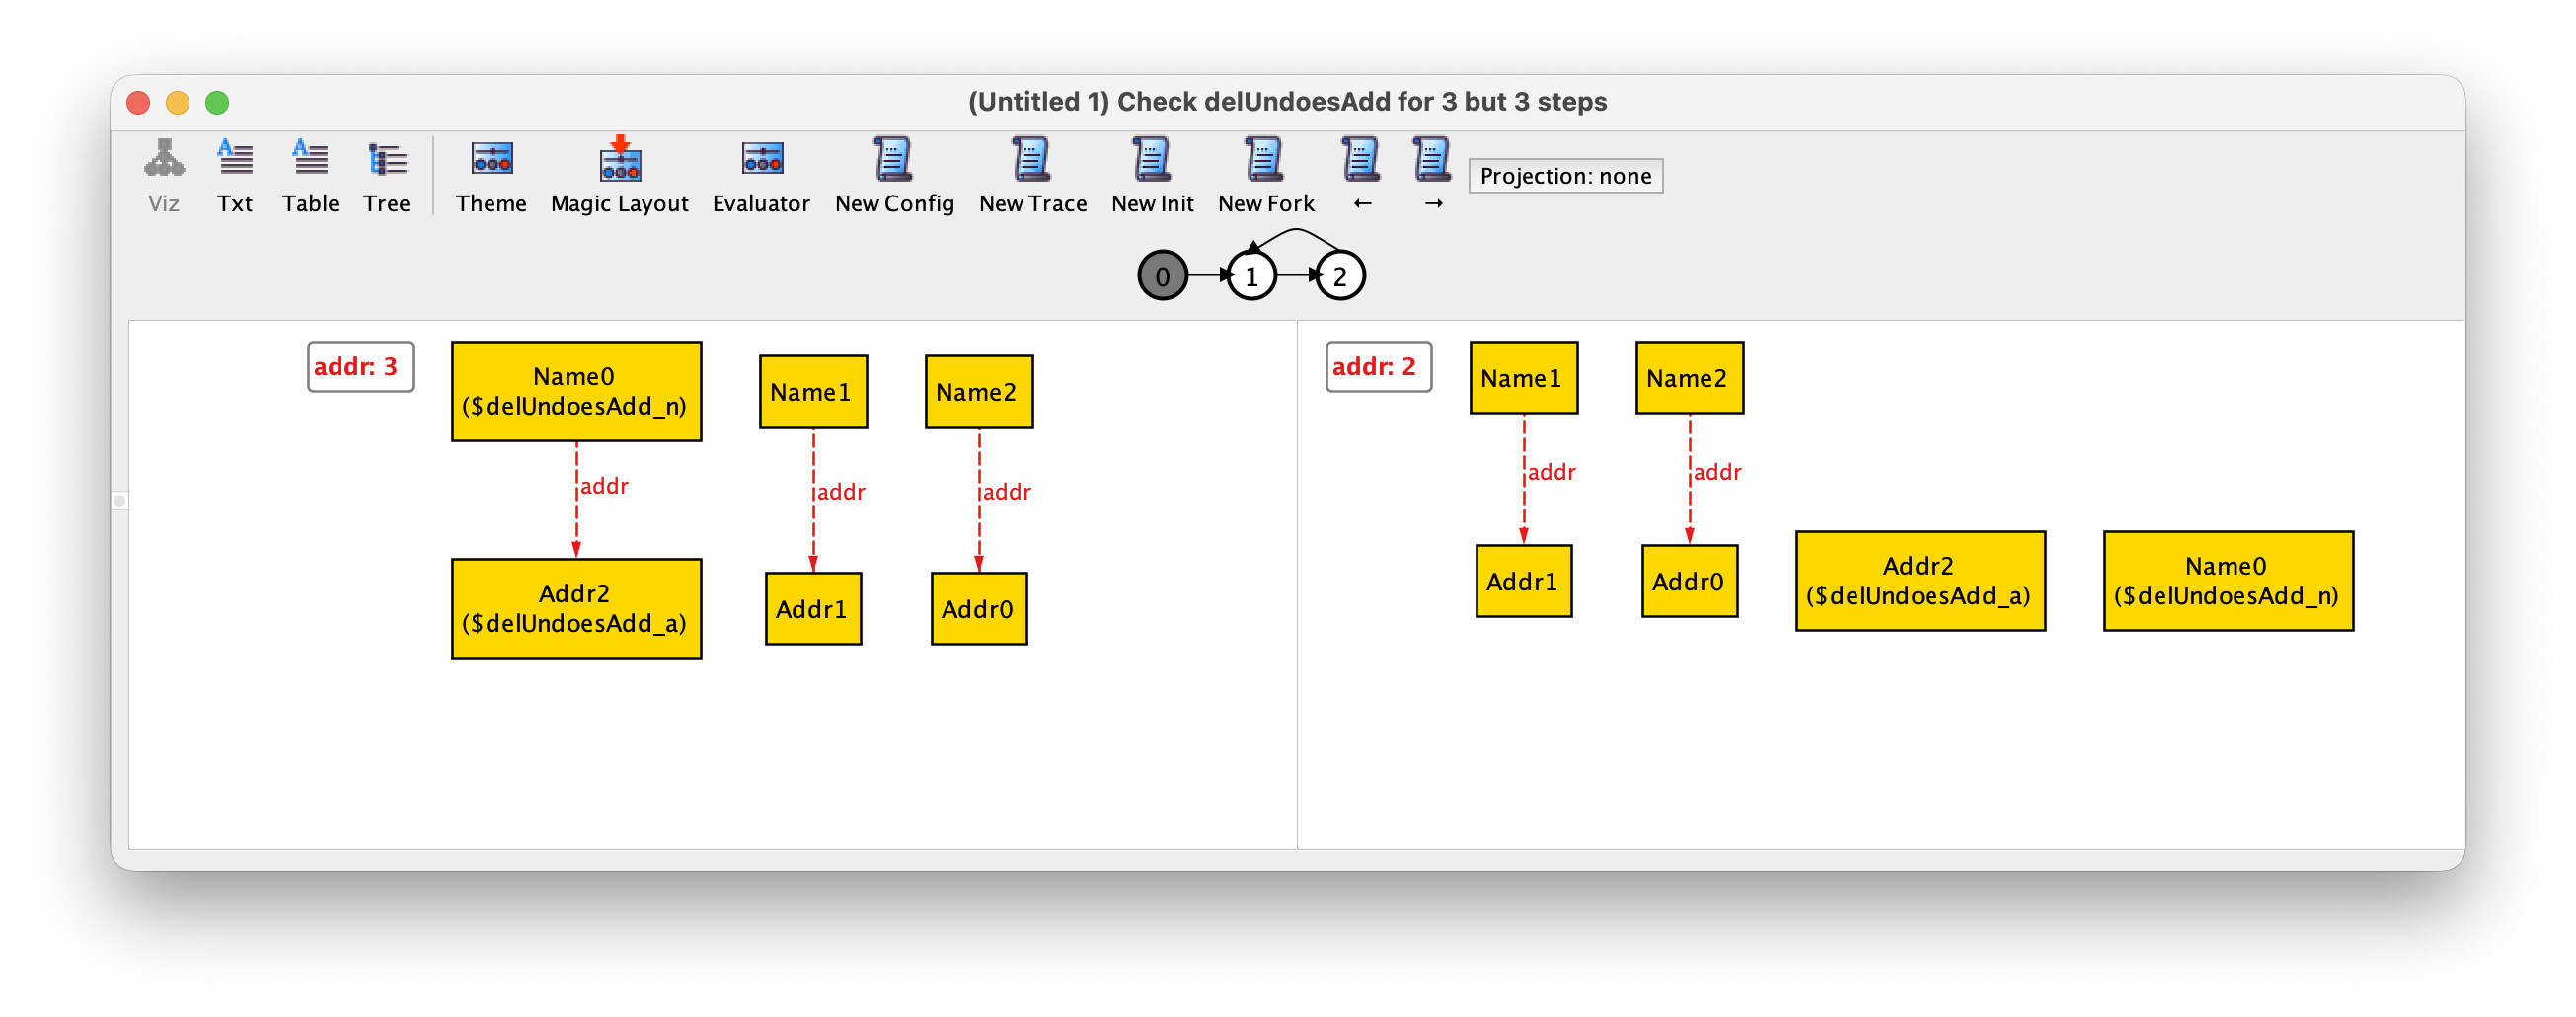This screenshot has width=2576, height=1017.
Task: Select the Name0 node in right state
Action: tap(2228, 581)
